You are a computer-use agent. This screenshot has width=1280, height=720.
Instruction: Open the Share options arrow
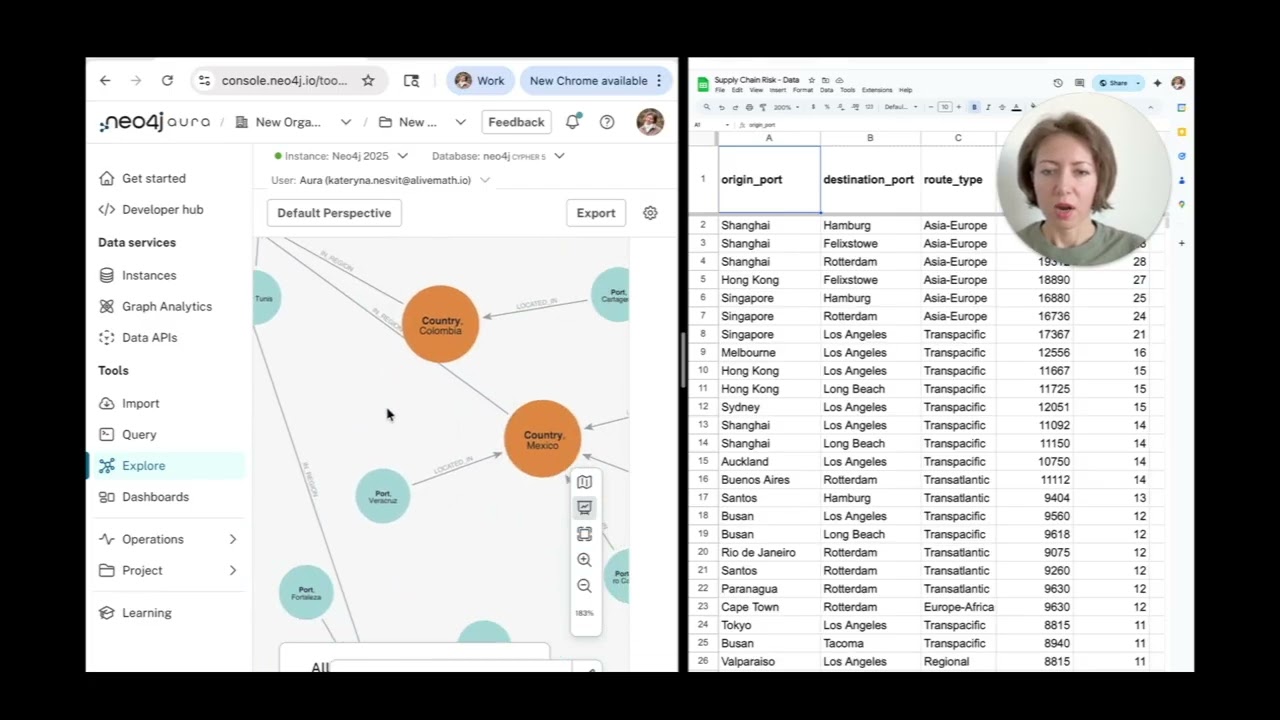point(1138,83)
